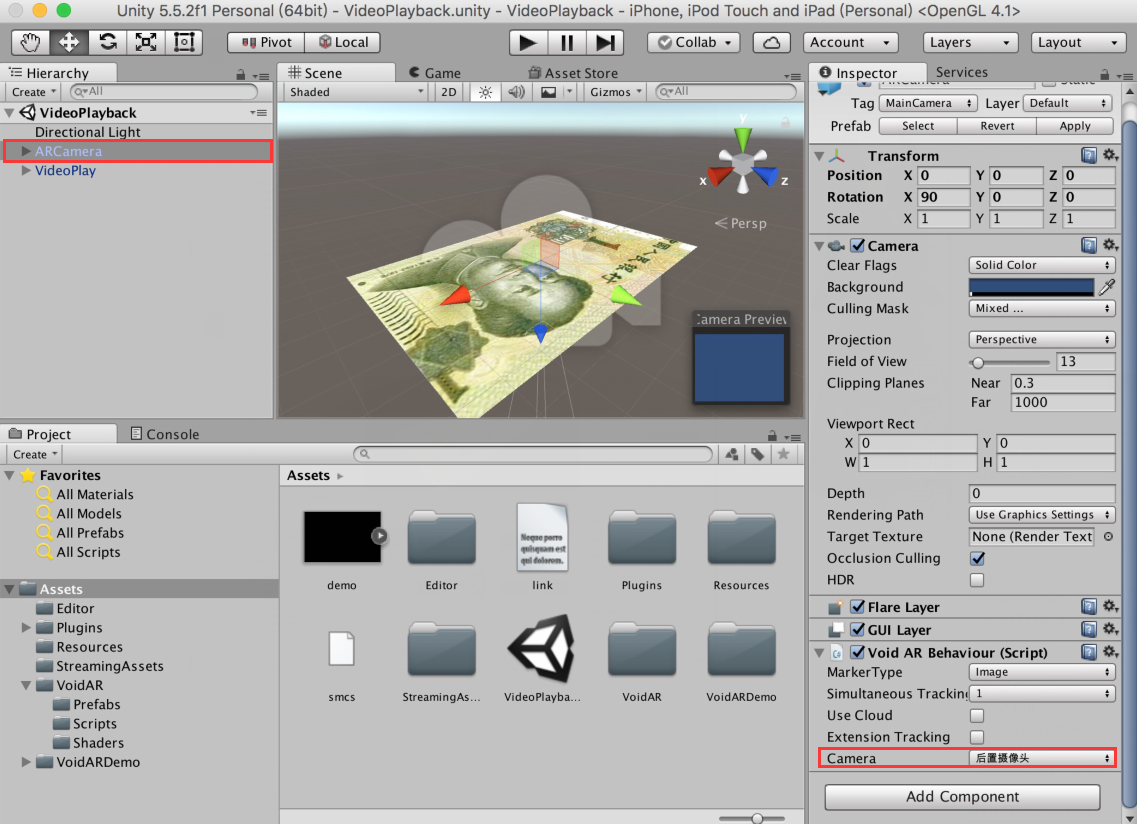Screen dimensions: 1137x824
Task: Open the VideoPlayback scene asset
Action: pos(542,659)
